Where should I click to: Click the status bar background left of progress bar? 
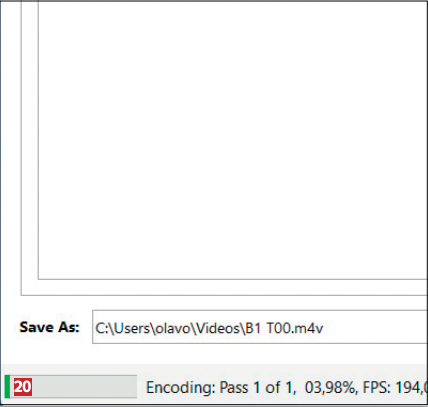pos(3,387)
